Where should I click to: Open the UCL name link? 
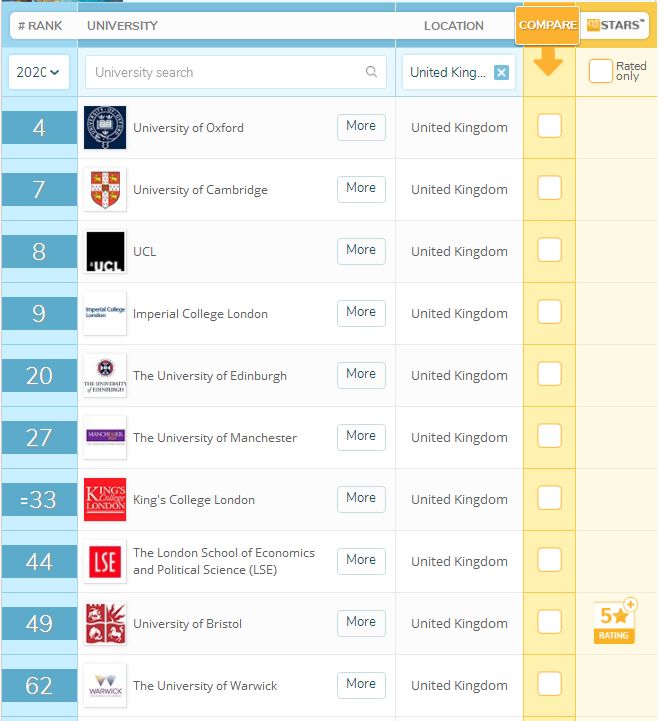point(144,252)
